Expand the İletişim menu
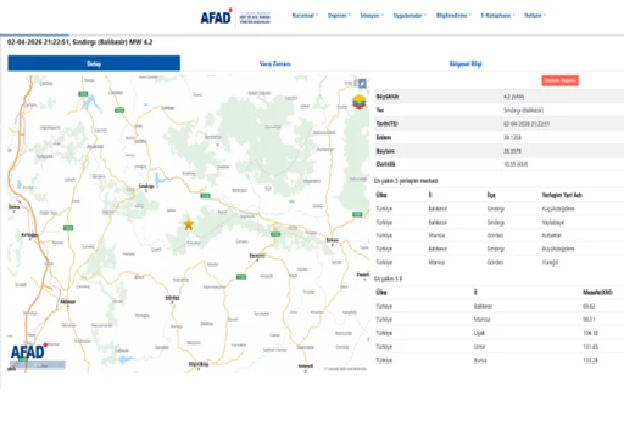Screen dimensions: 628x421 [535, 16]
